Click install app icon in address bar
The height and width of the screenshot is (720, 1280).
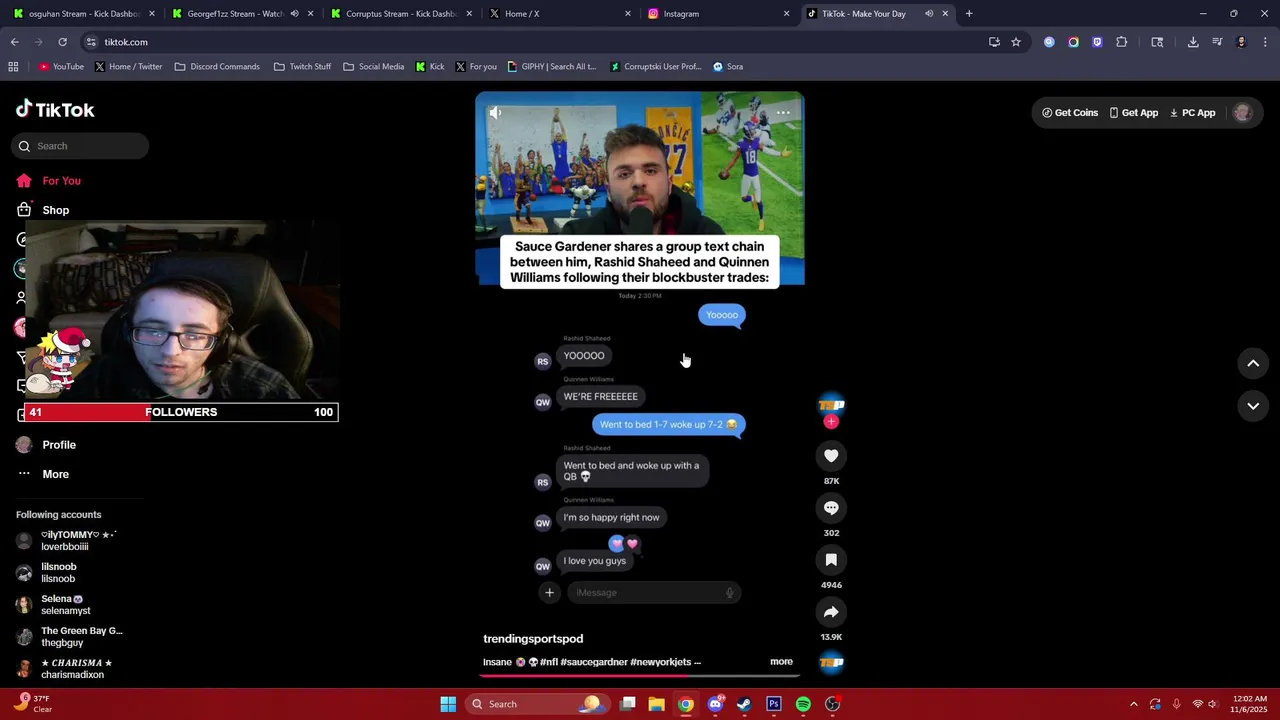coord(994,42)
